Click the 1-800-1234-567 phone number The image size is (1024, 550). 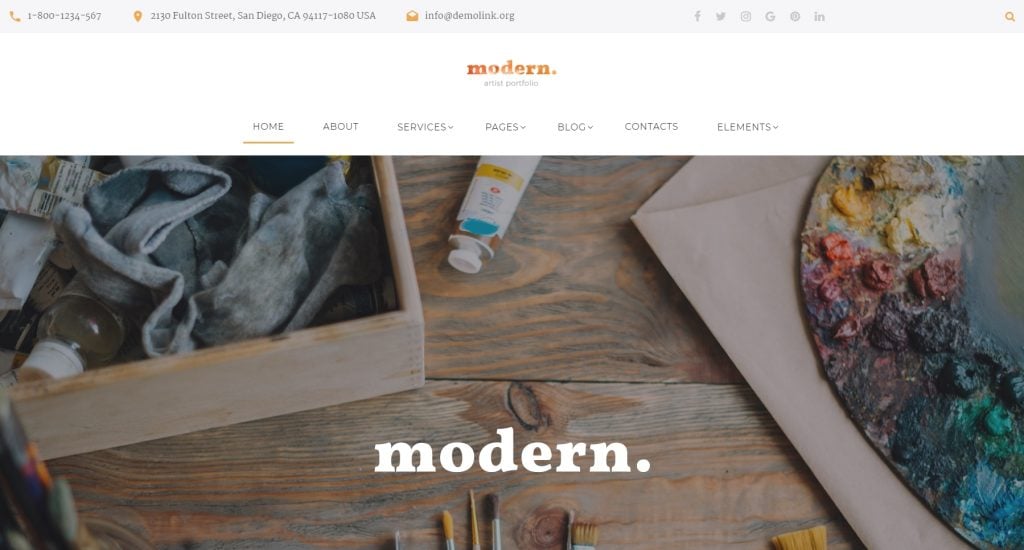tap(64, 16)
